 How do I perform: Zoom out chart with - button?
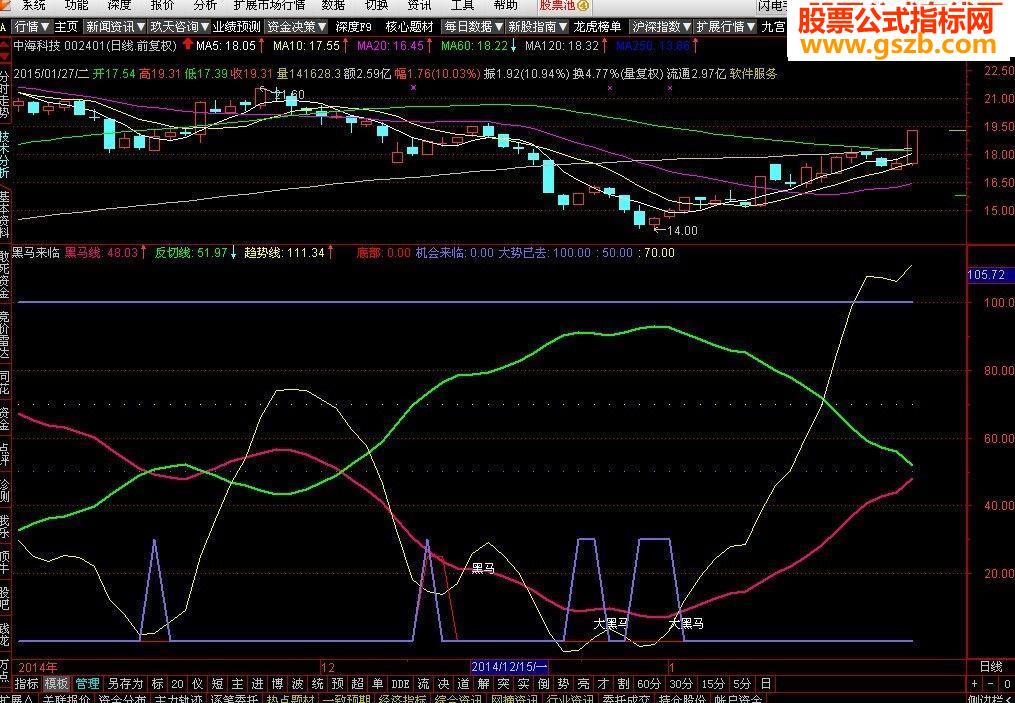coord(990,684)
